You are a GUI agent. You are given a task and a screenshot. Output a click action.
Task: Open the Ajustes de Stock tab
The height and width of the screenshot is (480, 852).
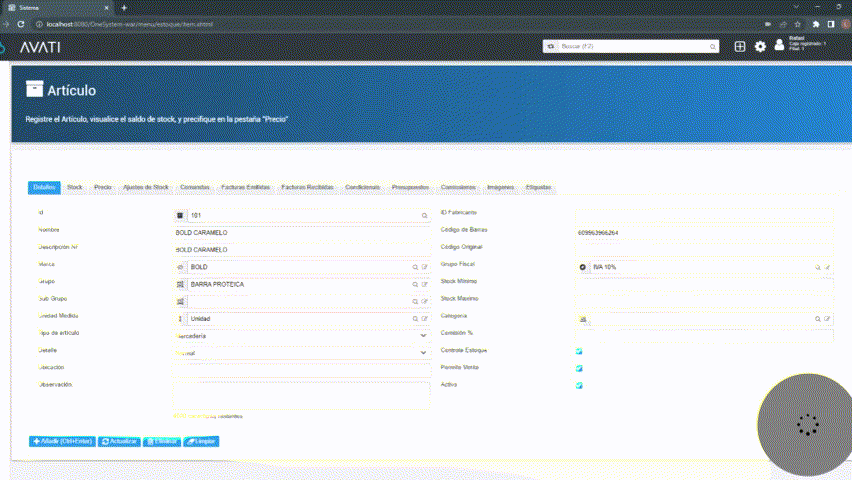click(146, 188)
